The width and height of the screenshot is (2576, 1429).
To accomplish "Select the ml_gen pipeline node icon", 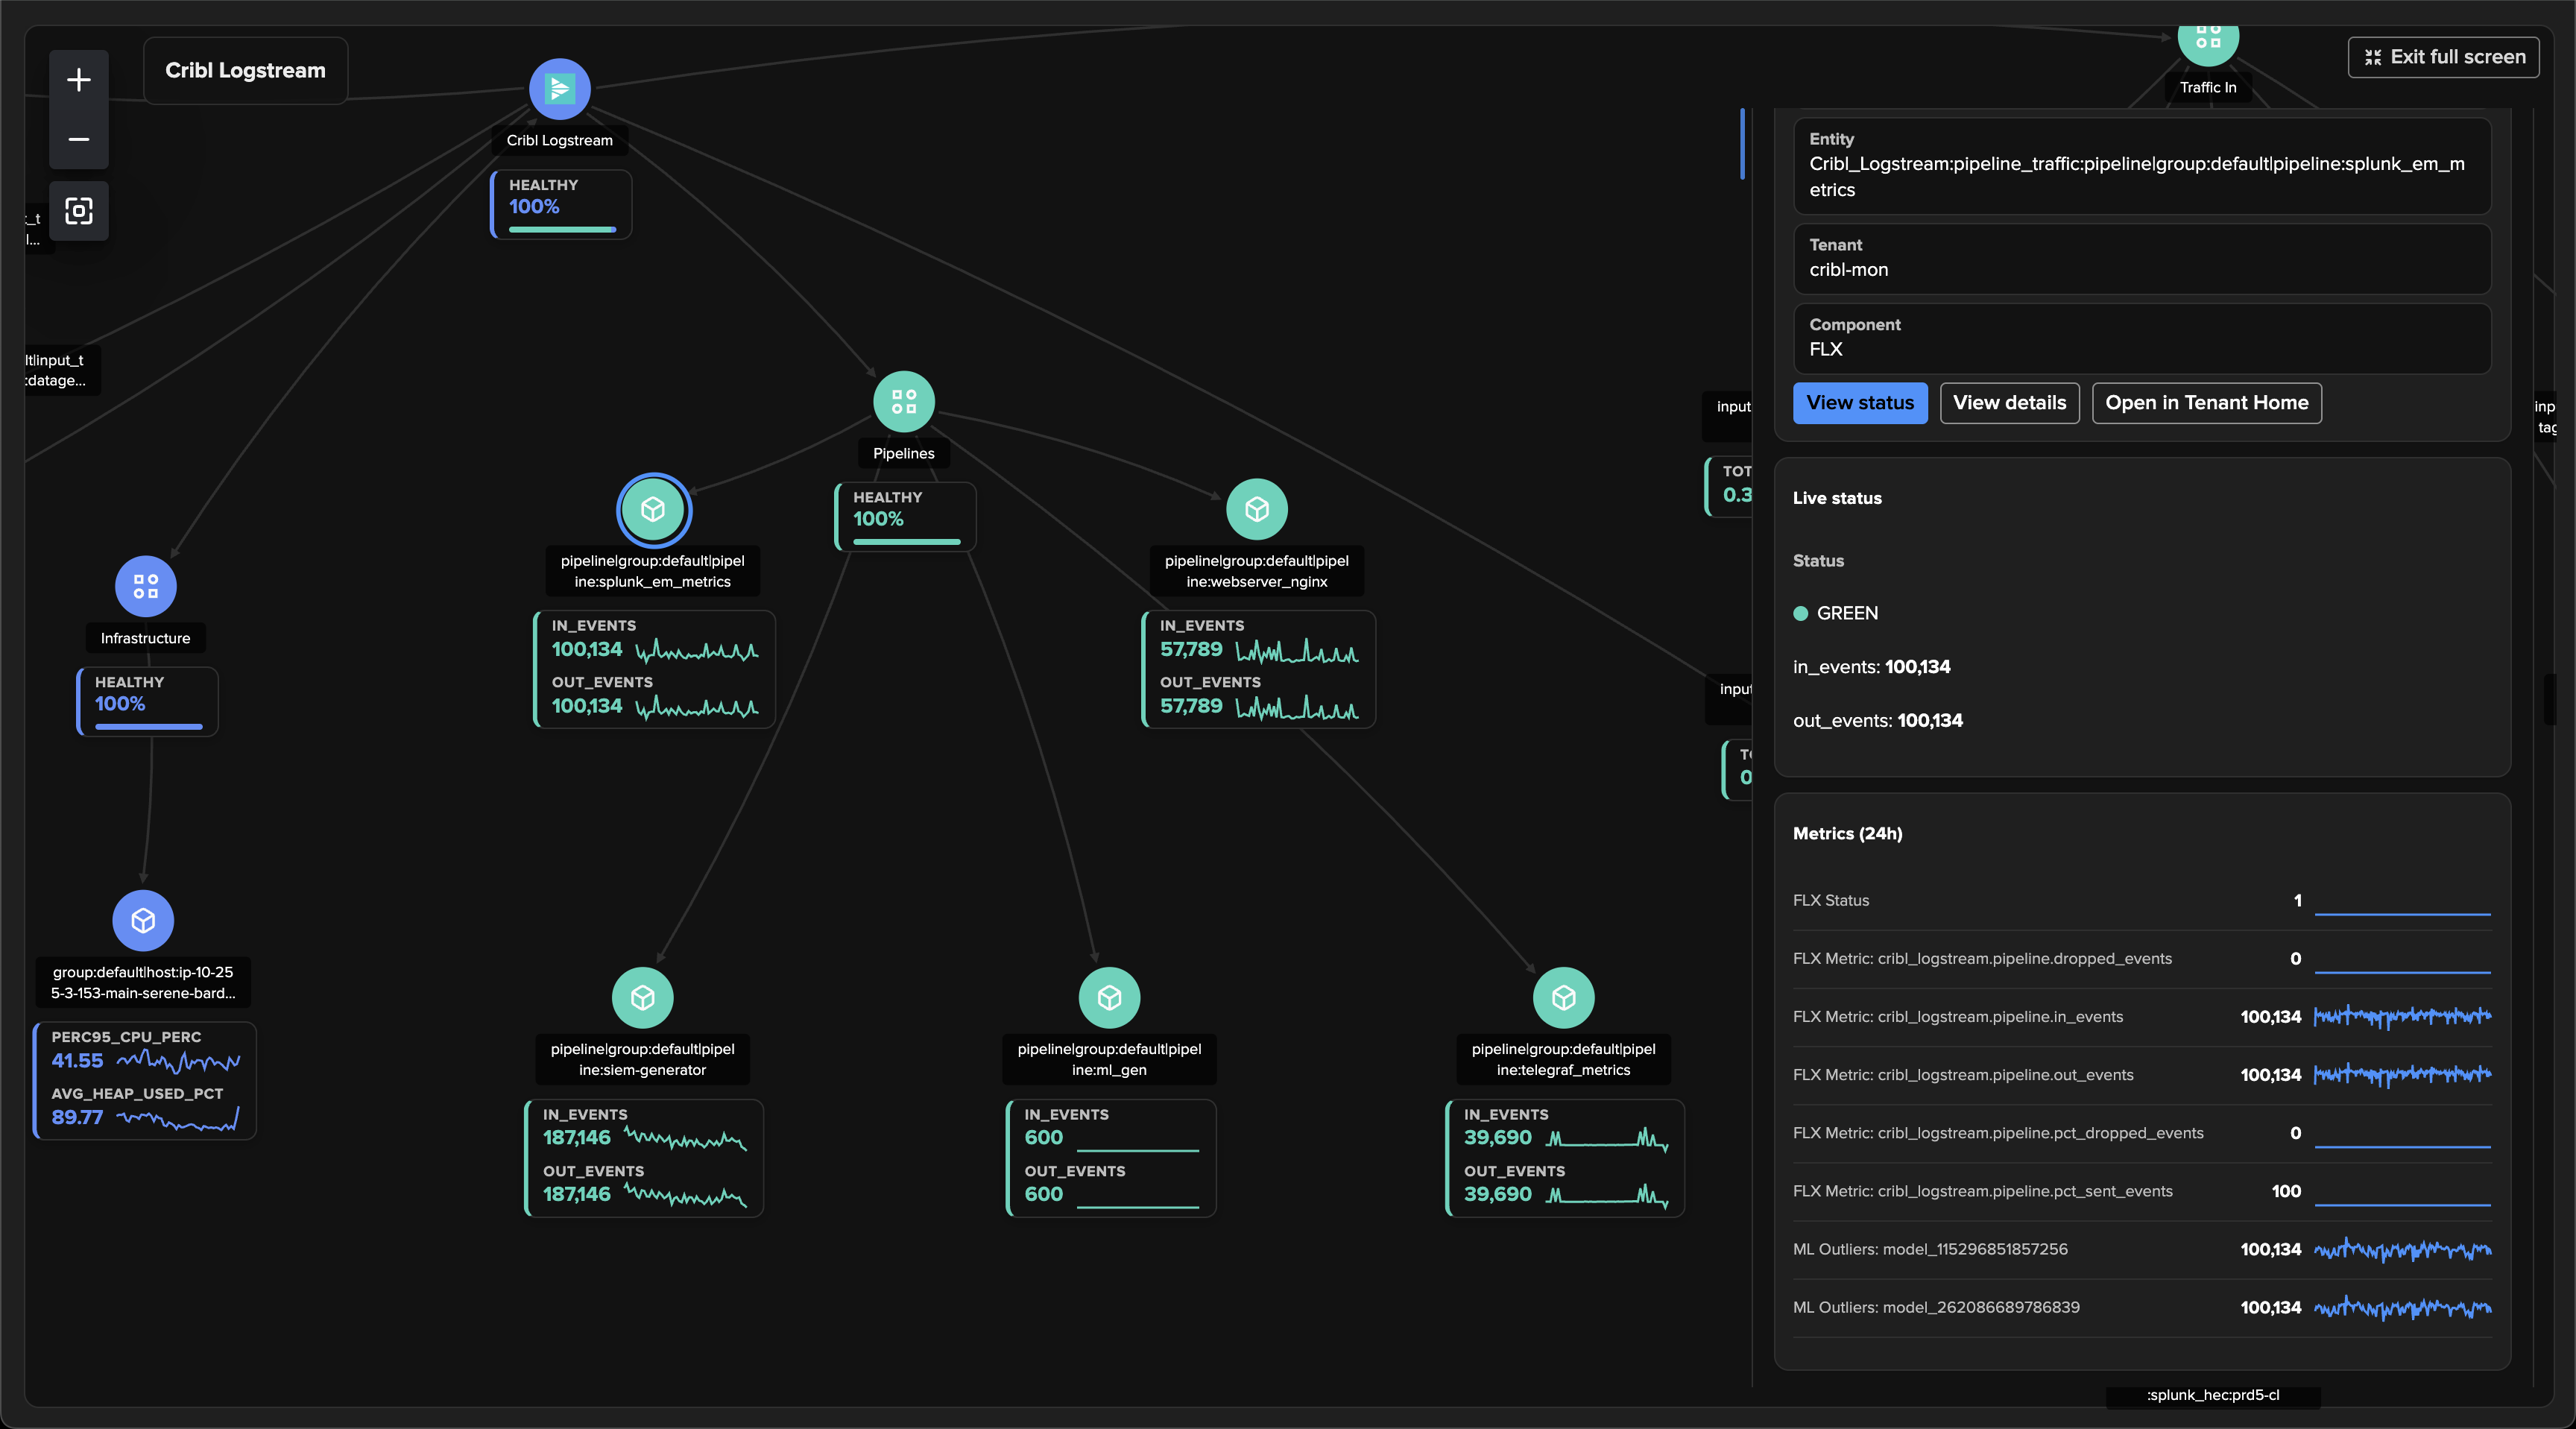I will [x=1110, y=998].
